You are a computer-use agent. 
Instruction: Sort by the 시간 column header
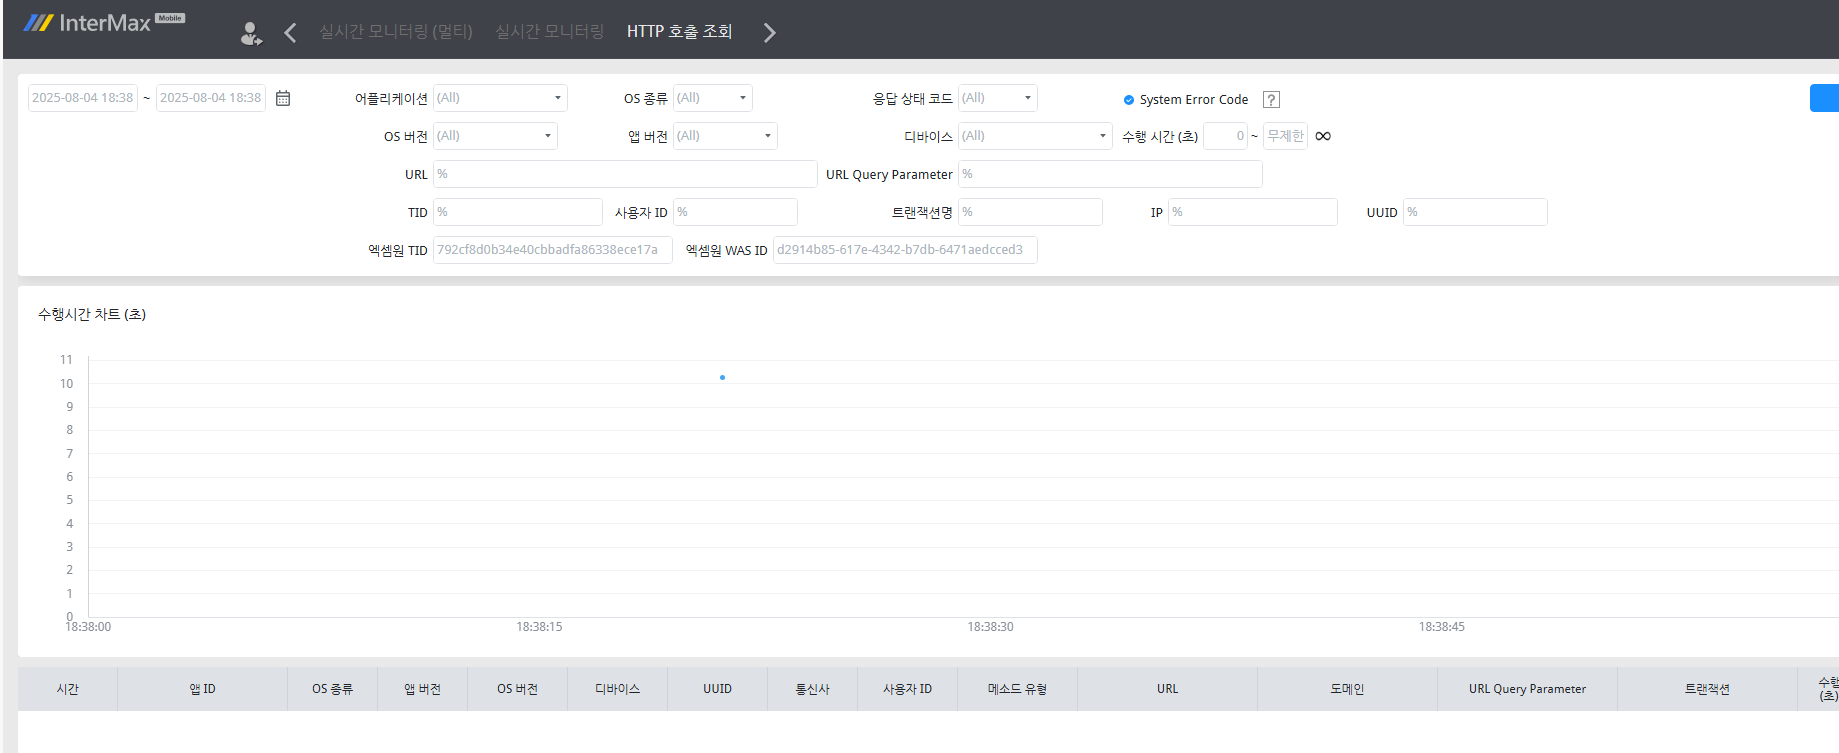(67, 689)
